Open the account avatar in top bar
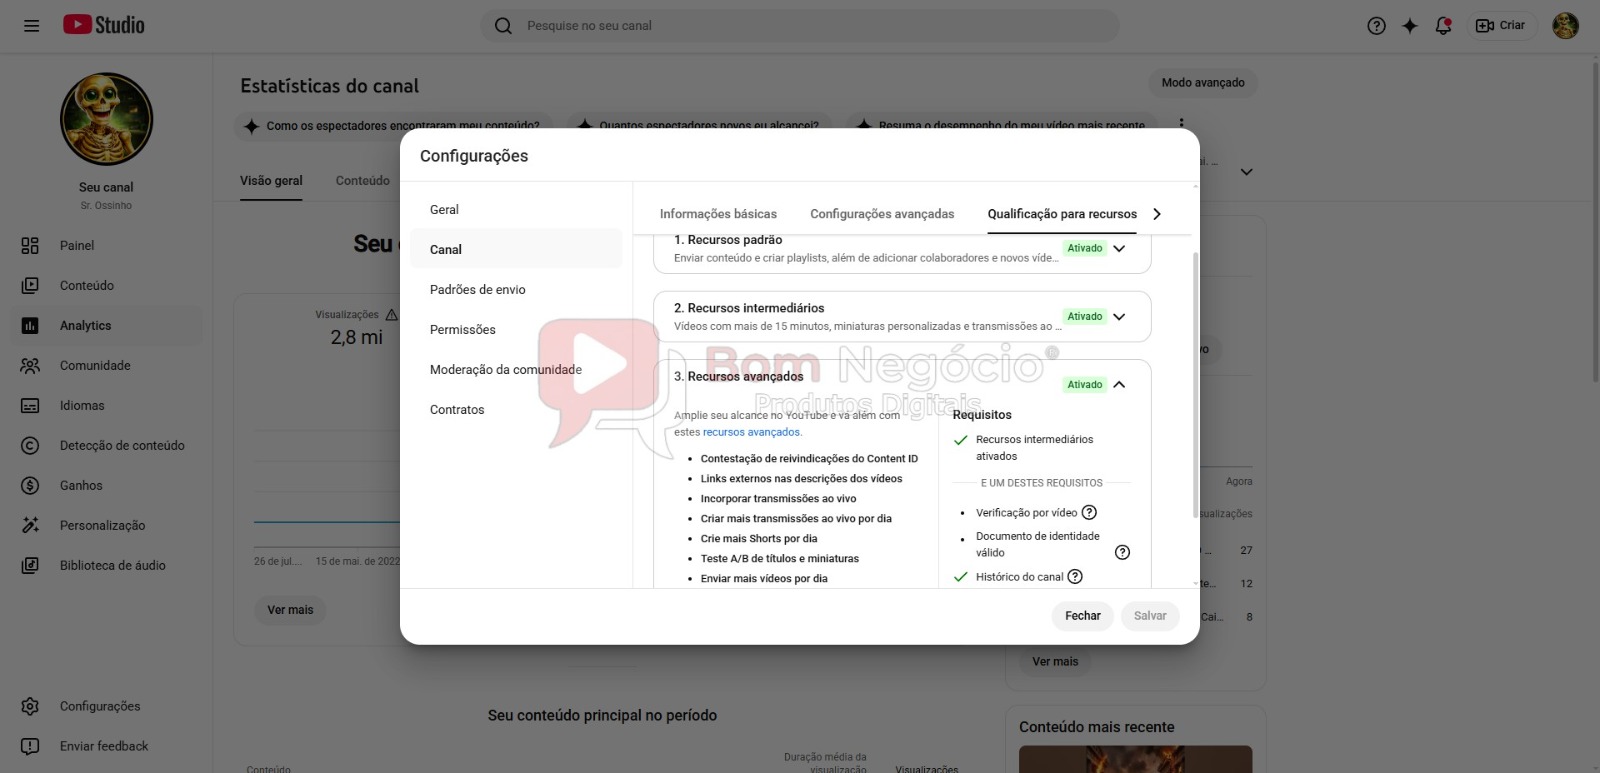Screen dimensions: 1600x773 point(1565,26)
